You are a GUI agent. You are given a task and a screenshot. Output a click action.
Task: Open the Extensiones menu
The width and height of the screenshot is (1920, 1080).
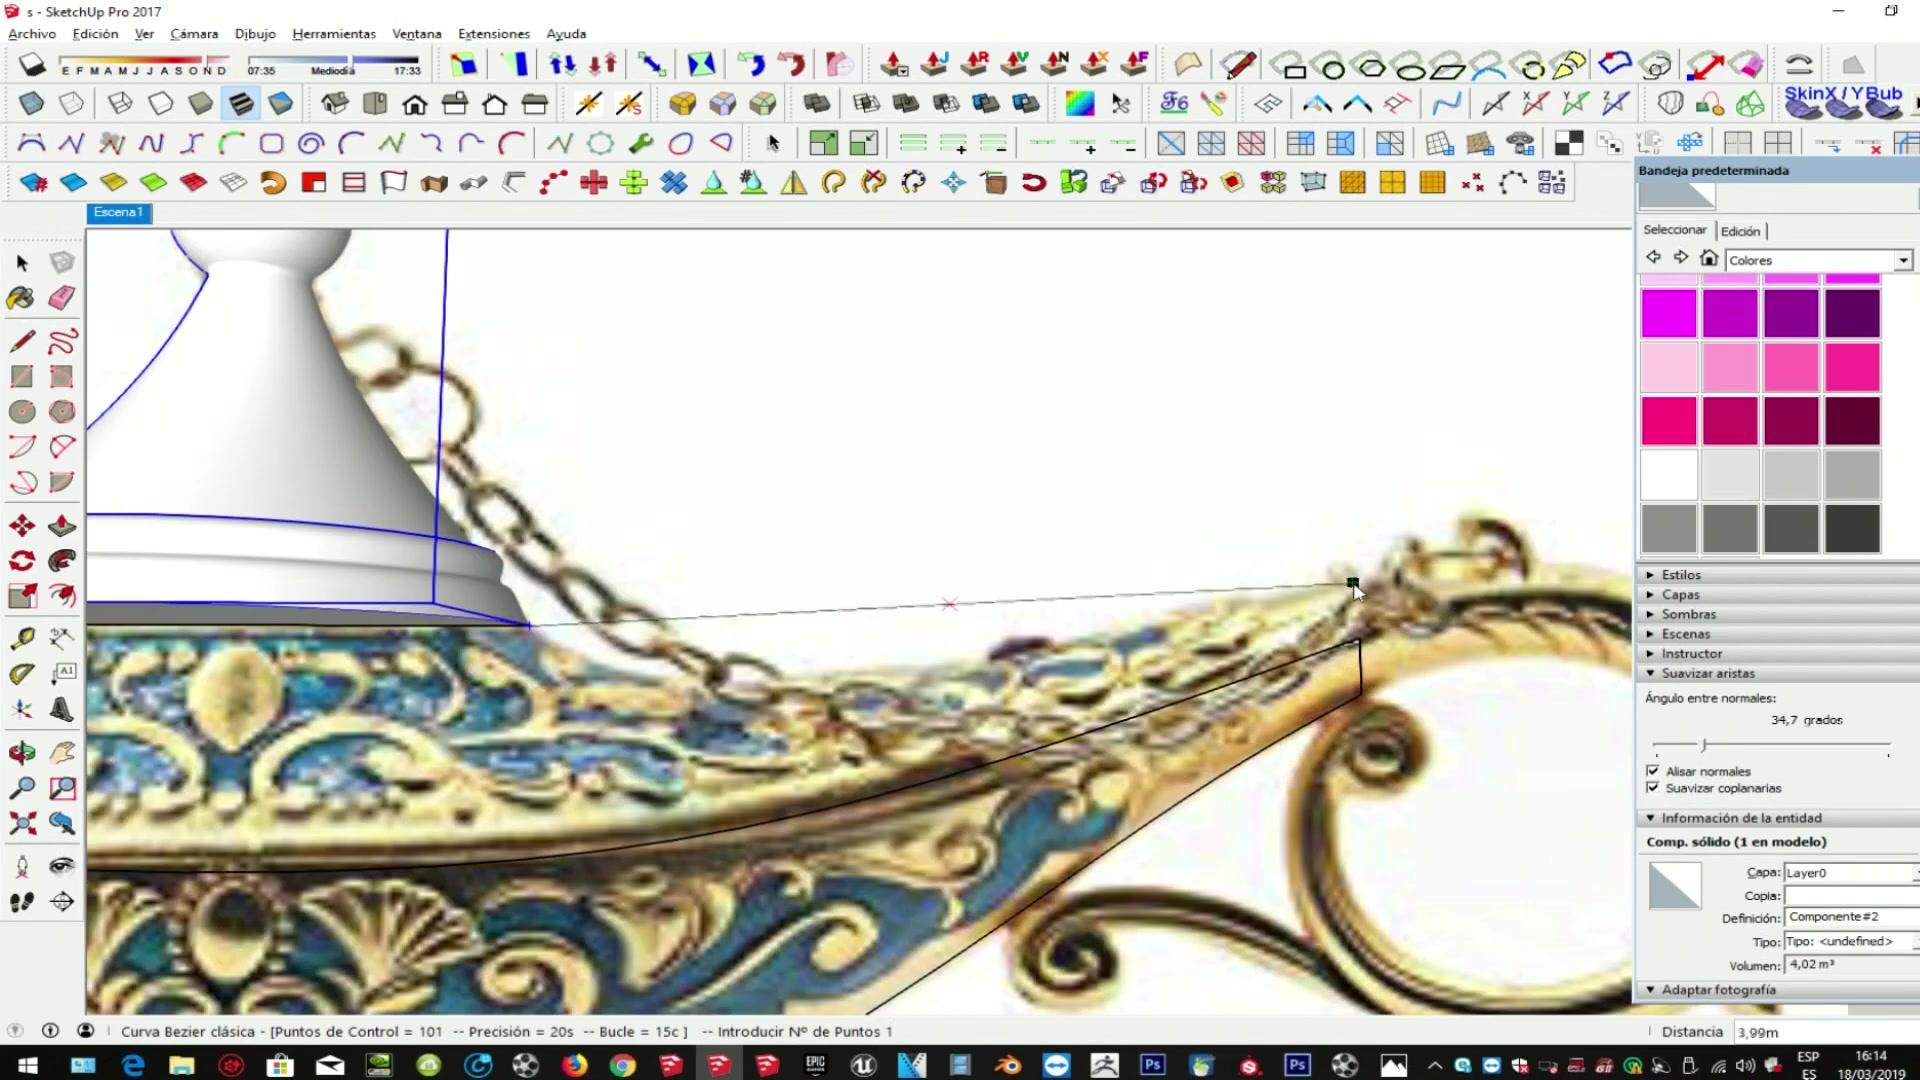tap(493, 33)
